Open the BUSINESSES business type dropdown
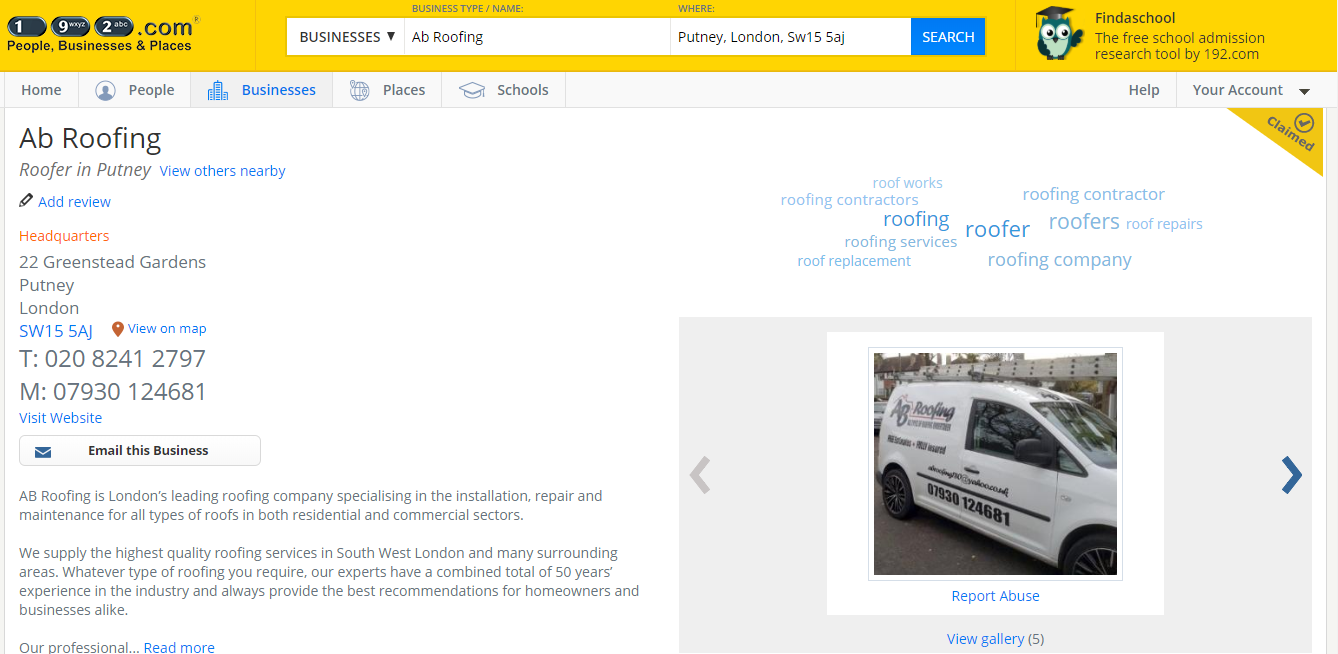The image size is (1338, 654). click(344, 35)
